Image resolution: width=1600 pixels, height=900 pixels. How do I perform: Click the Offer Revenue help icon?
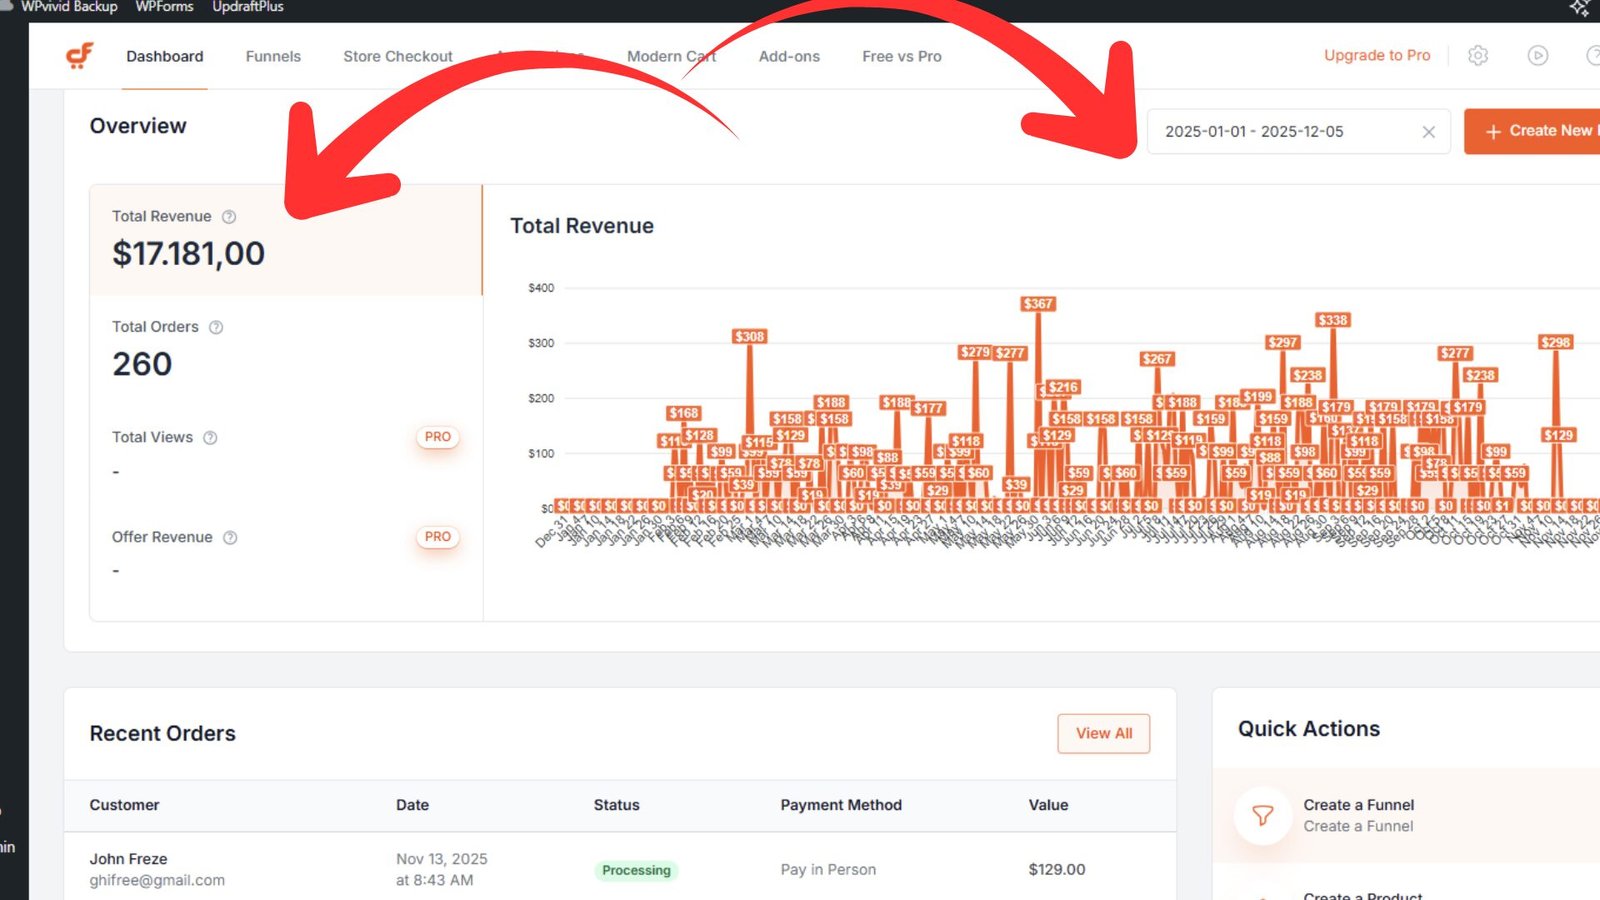(x=230, y=538)
